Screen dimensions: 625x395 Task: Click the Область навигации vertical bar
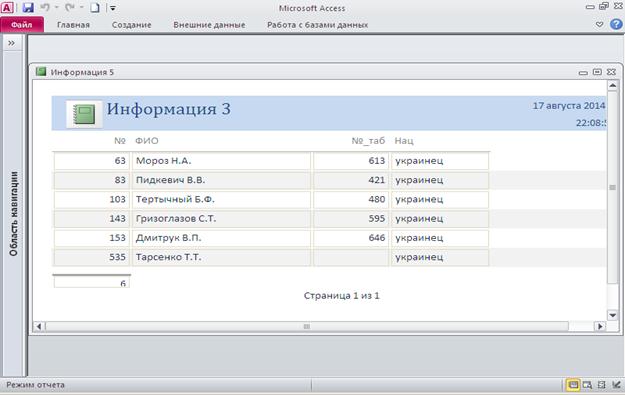pos(14,213)
